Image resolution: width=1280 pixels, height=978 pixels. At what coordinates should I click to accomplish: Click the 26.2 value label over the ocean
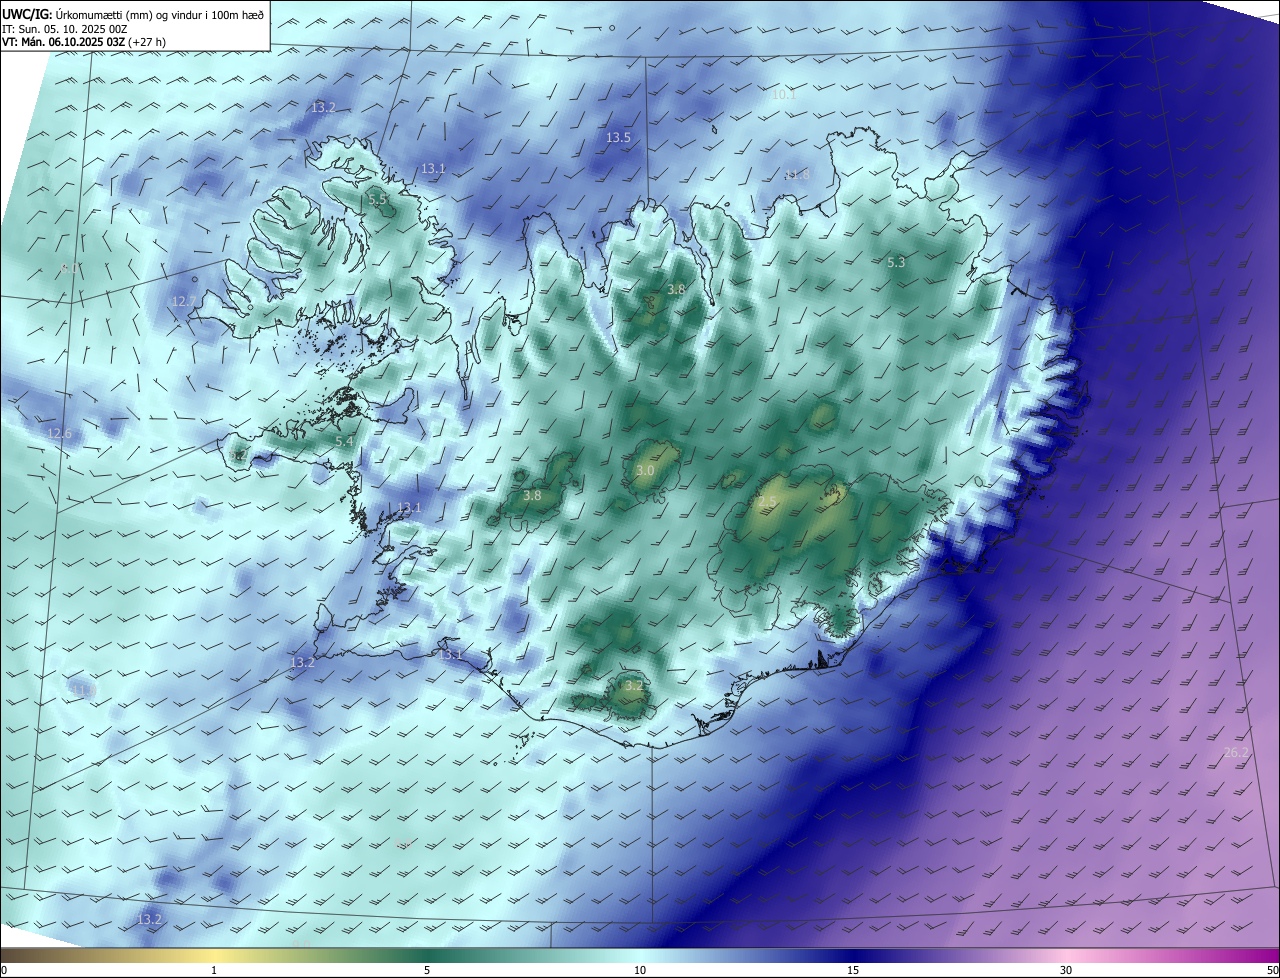pyautogui.click(x=1237, y=752)
